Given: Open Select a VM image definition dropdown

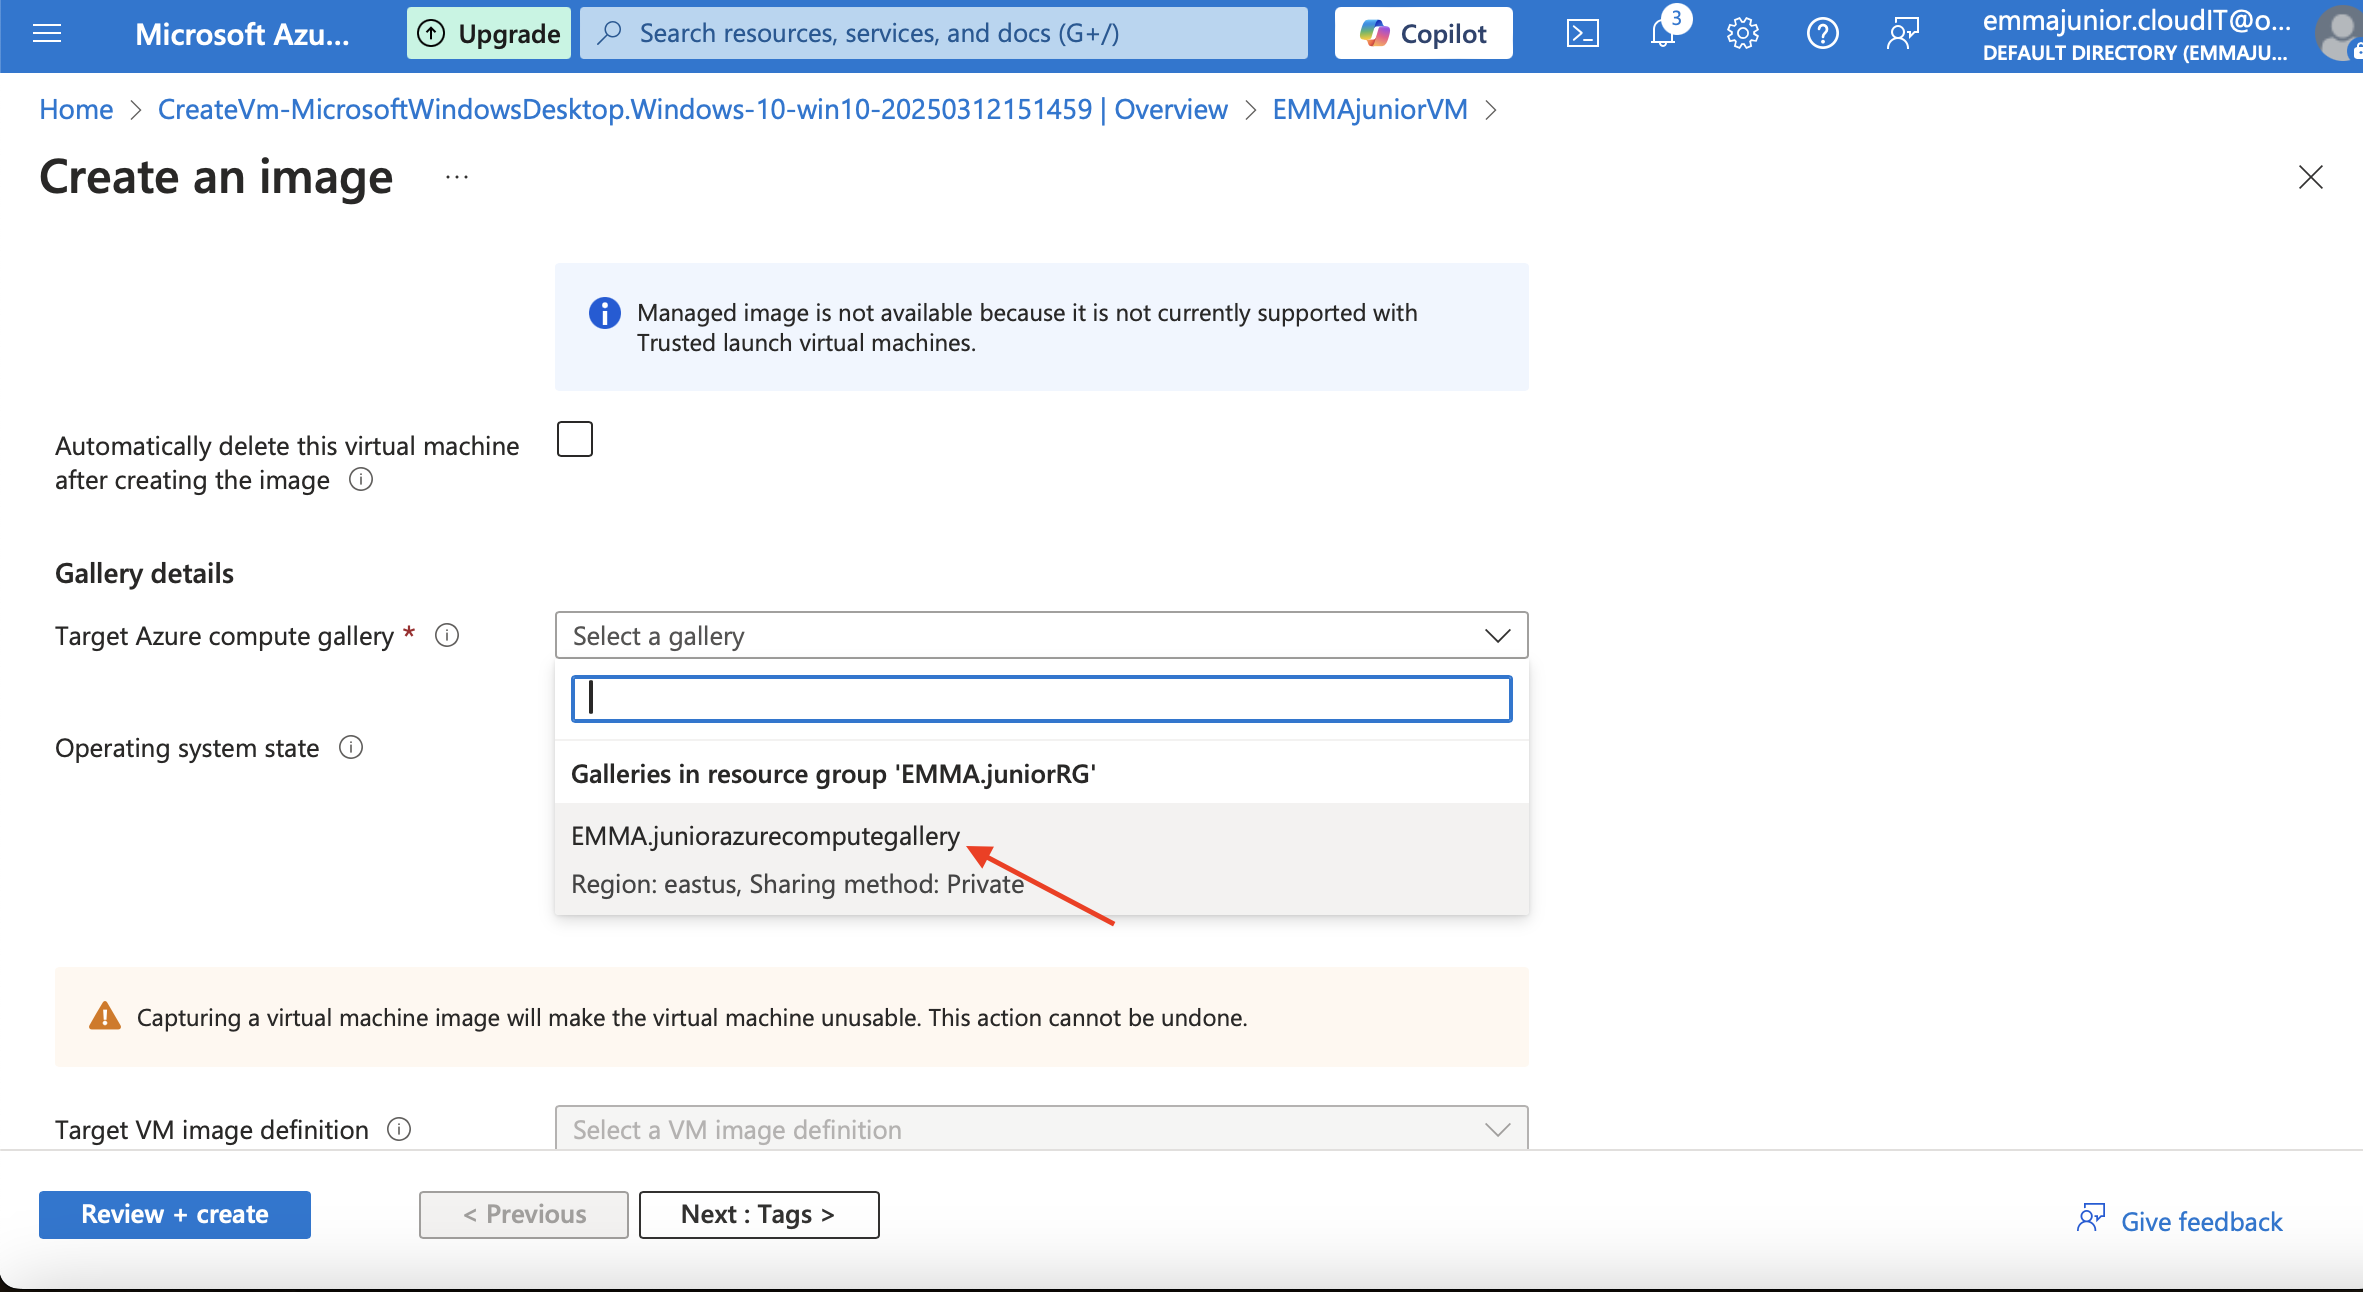Looking at the screenshot, I should click(1041, 1129).
